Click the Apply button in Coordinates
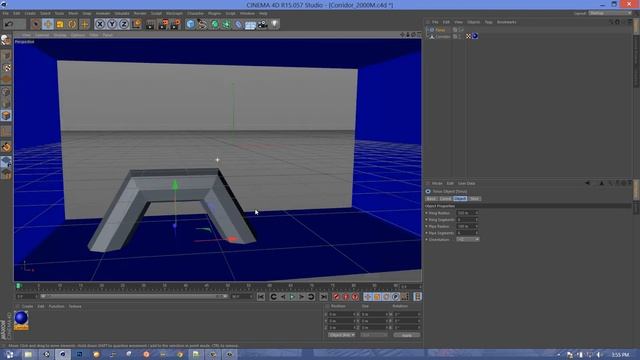Viewport: 640px width, 360px height. click(407, 335)
